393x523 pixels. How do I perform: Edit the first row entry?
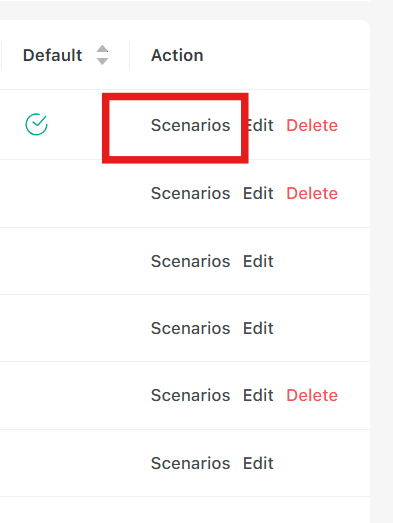pos(258,125)
